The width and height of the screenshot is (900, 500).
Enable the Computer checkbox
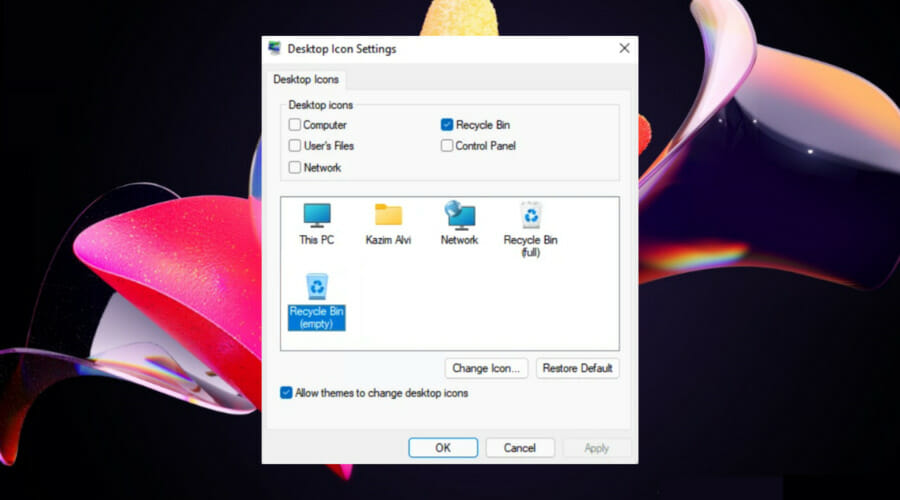pos(294,125)
